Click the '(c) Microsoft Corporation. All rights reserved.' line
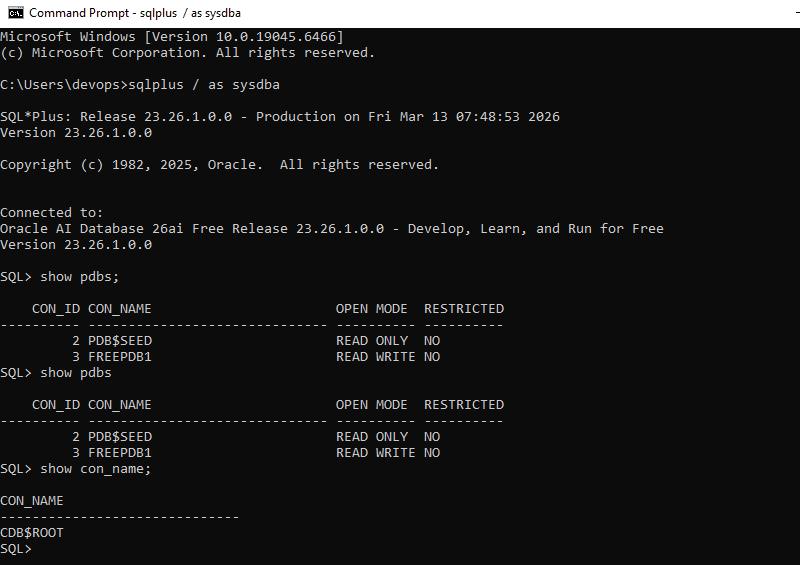 (x=187, y=53)
